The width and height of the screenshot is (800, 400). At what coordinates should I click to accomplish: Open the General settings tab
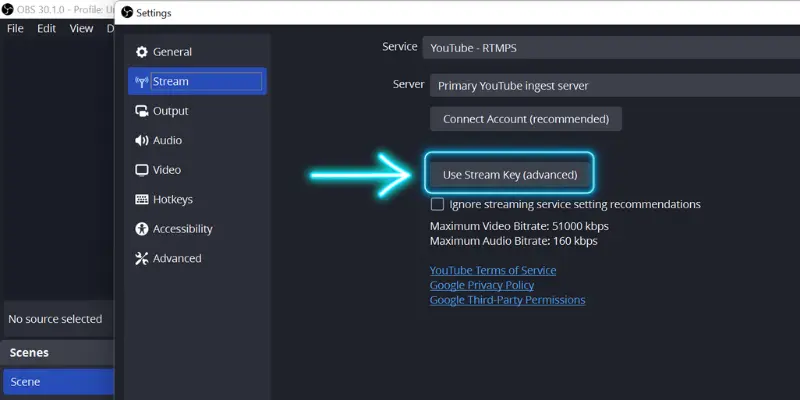pos(197,52)
